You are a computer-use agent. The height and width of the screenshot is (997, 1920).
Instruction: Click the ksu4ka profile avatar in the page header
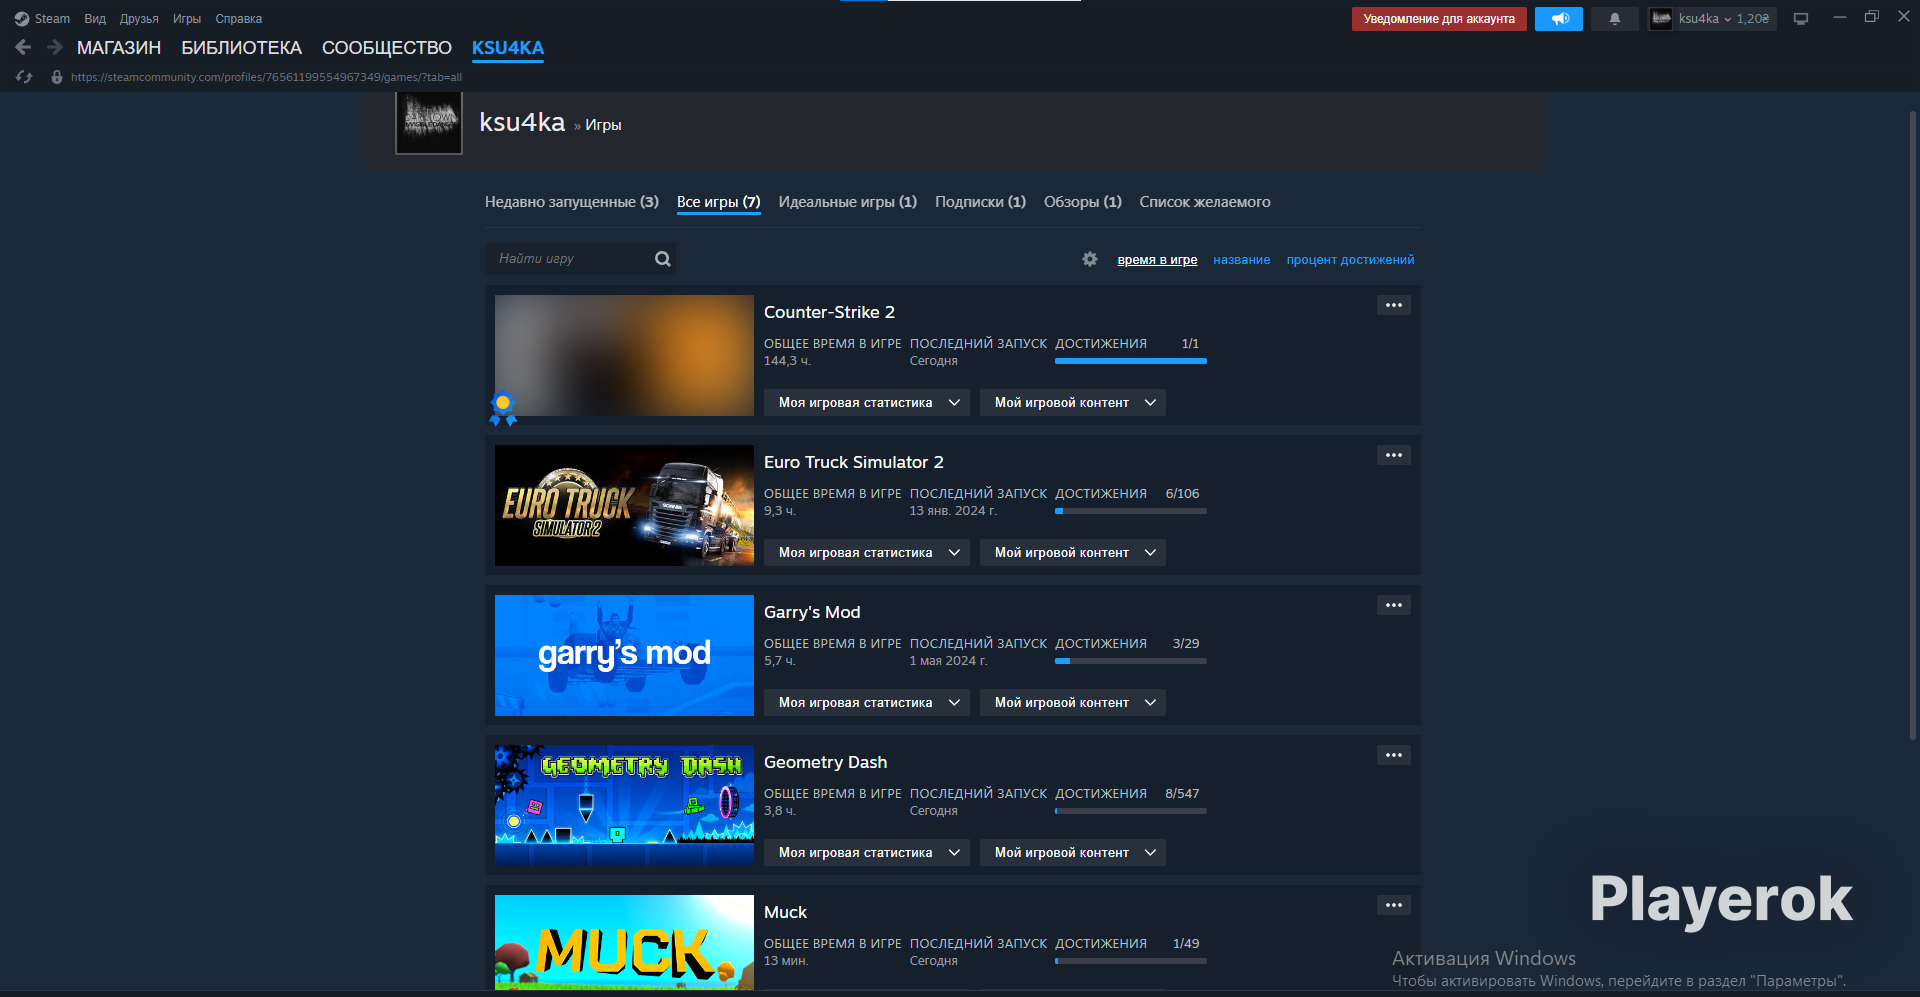(x=429, y=123)
